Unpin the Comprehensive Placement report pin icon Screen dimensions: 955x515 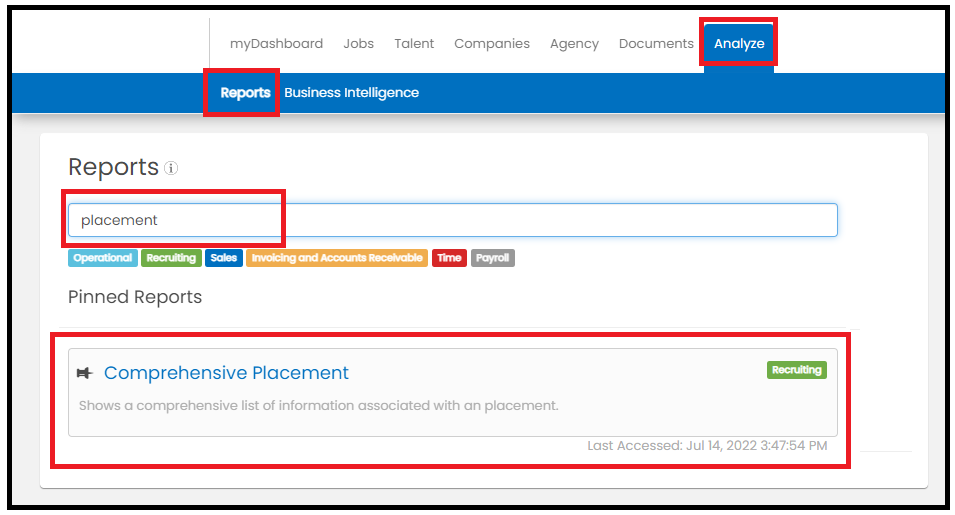pyautogui.click(x=84, y=373)
